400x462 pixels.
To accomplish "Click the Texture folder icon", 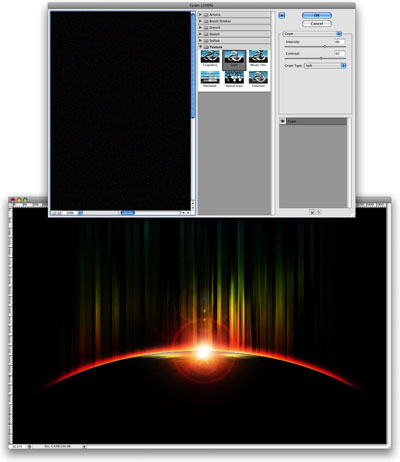I will tap(206, 47).
